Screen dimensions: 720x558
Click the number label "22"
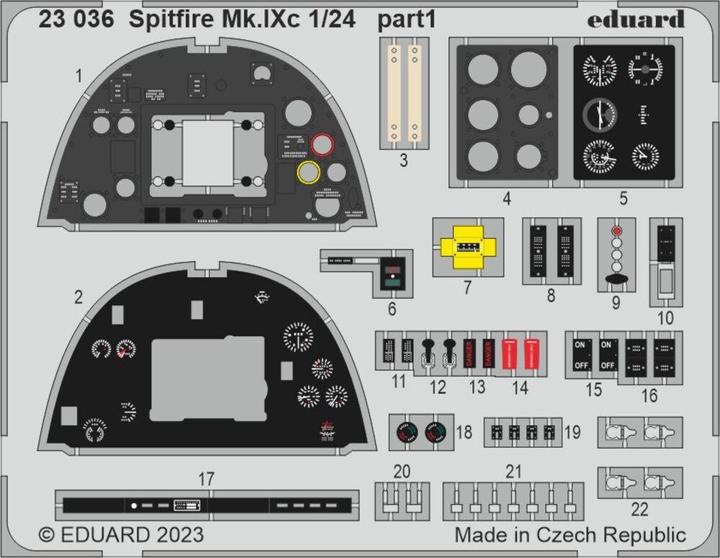pyautogui.click(x=640, y=509)
